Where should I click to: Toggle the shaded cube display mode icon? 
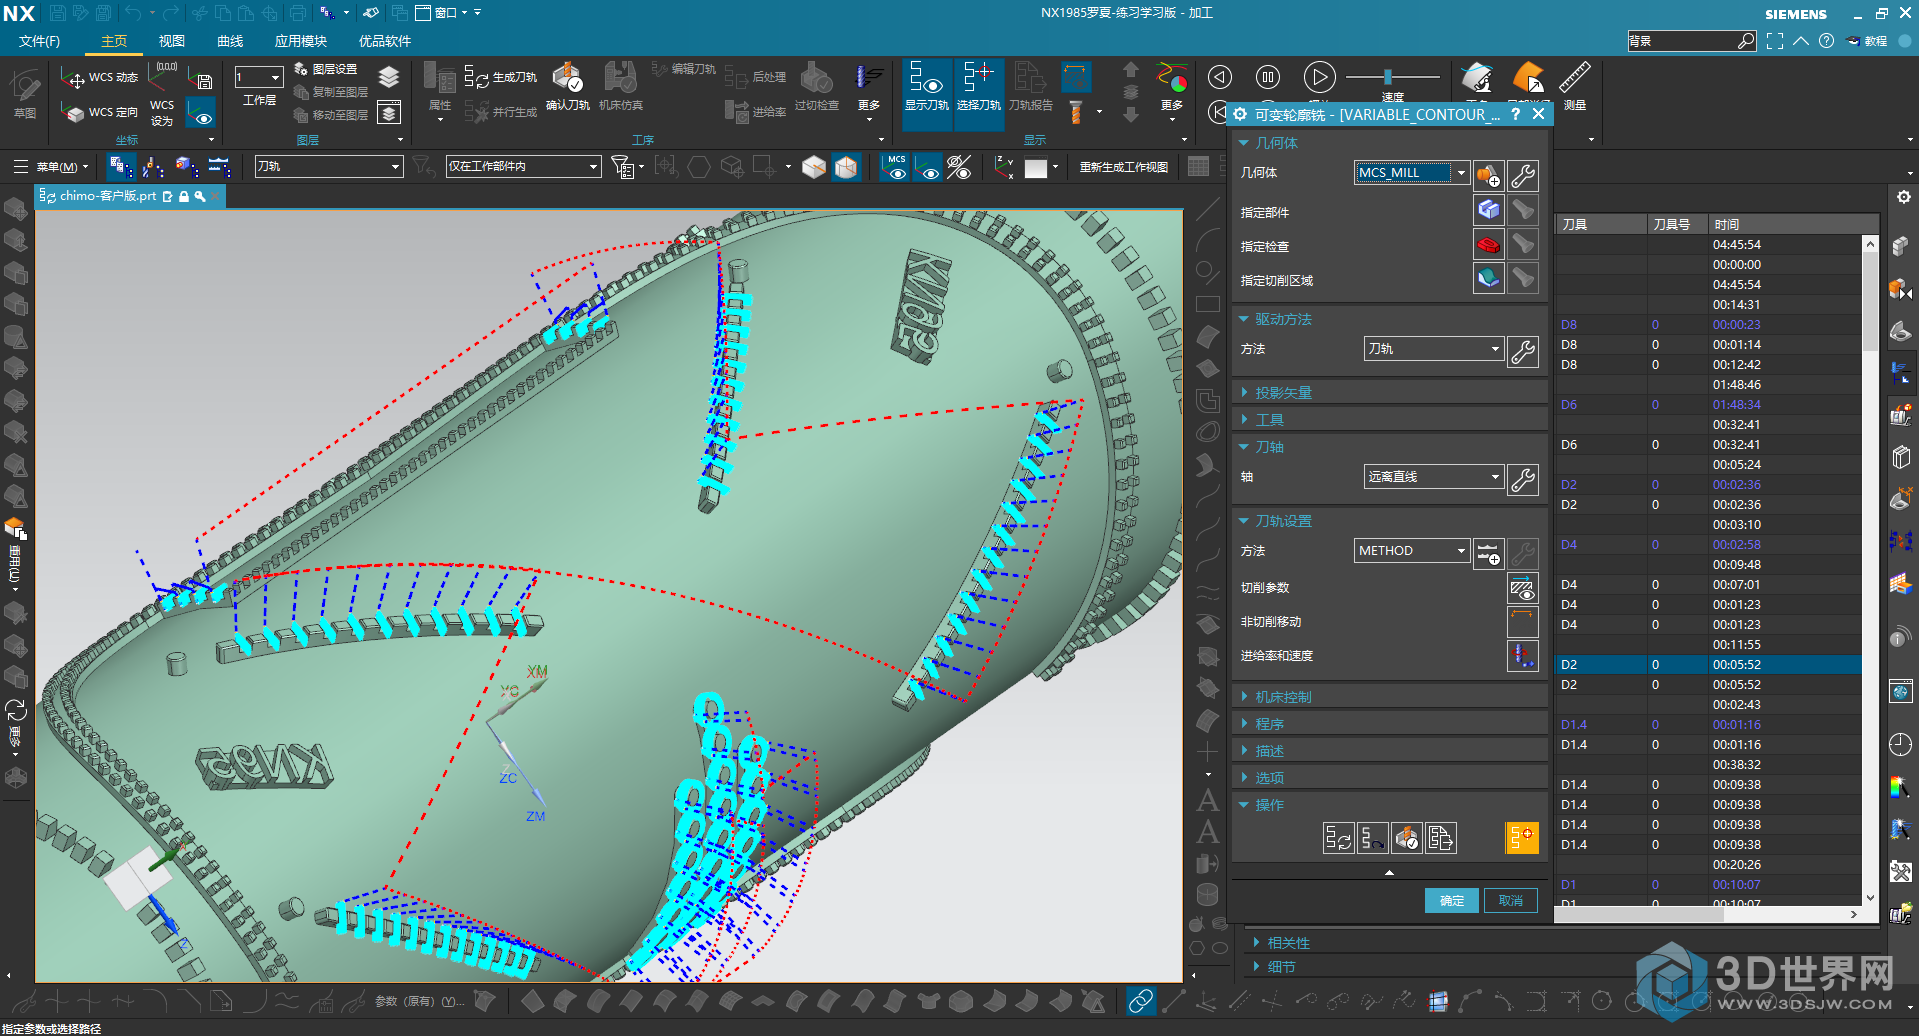pyautogui.click(x=814, y=167)
